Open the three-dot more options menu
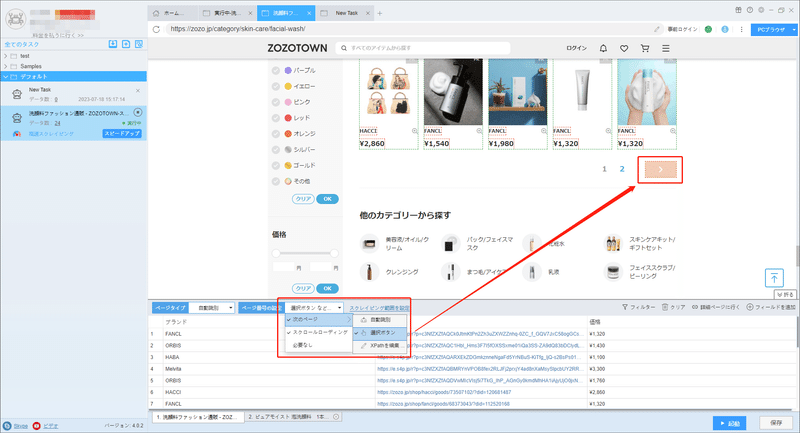Viewport: 800px width, 433px height. tap(741, 29)
